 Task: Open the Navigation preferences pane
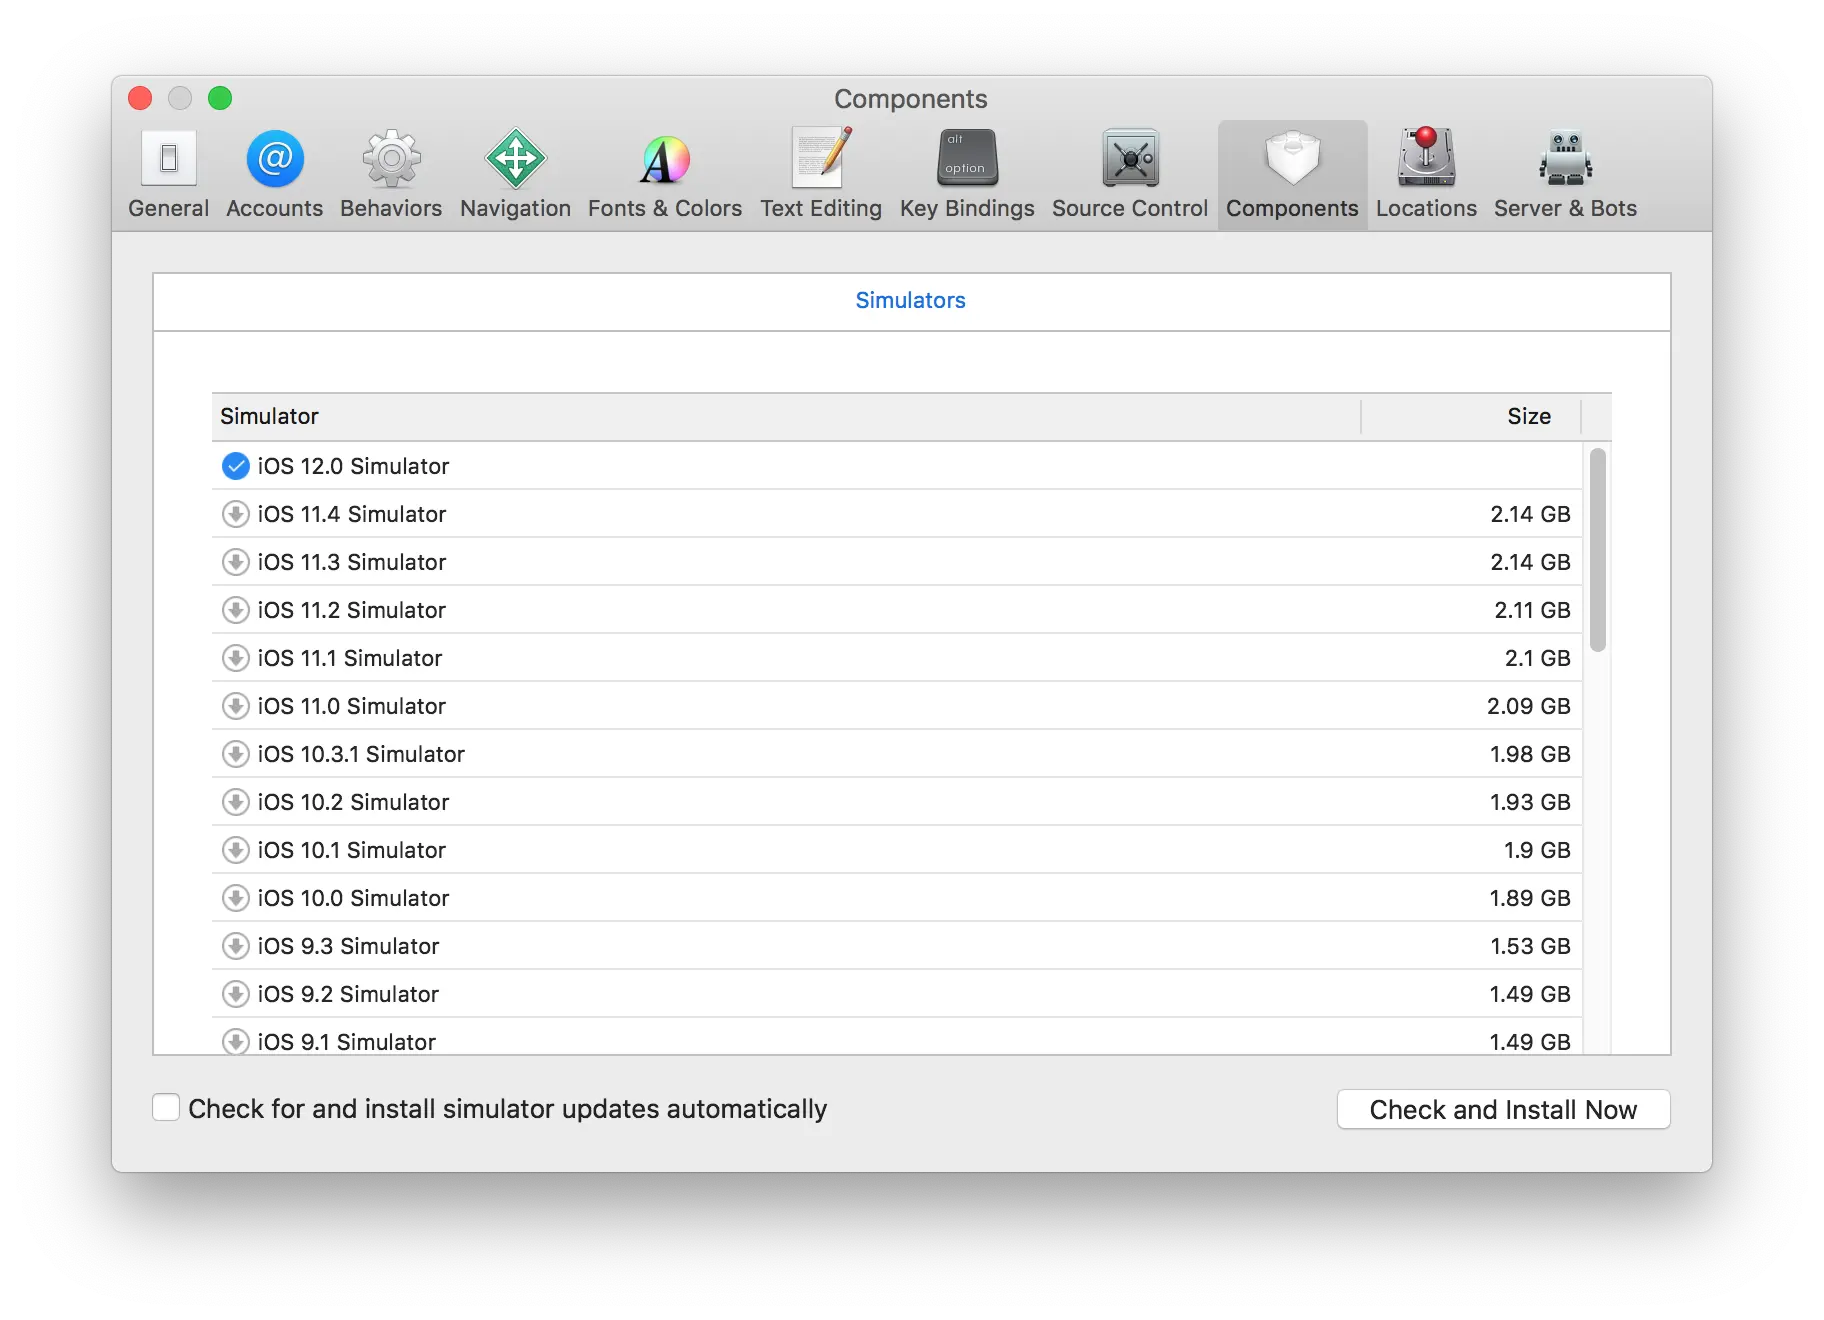coord(515,174)
